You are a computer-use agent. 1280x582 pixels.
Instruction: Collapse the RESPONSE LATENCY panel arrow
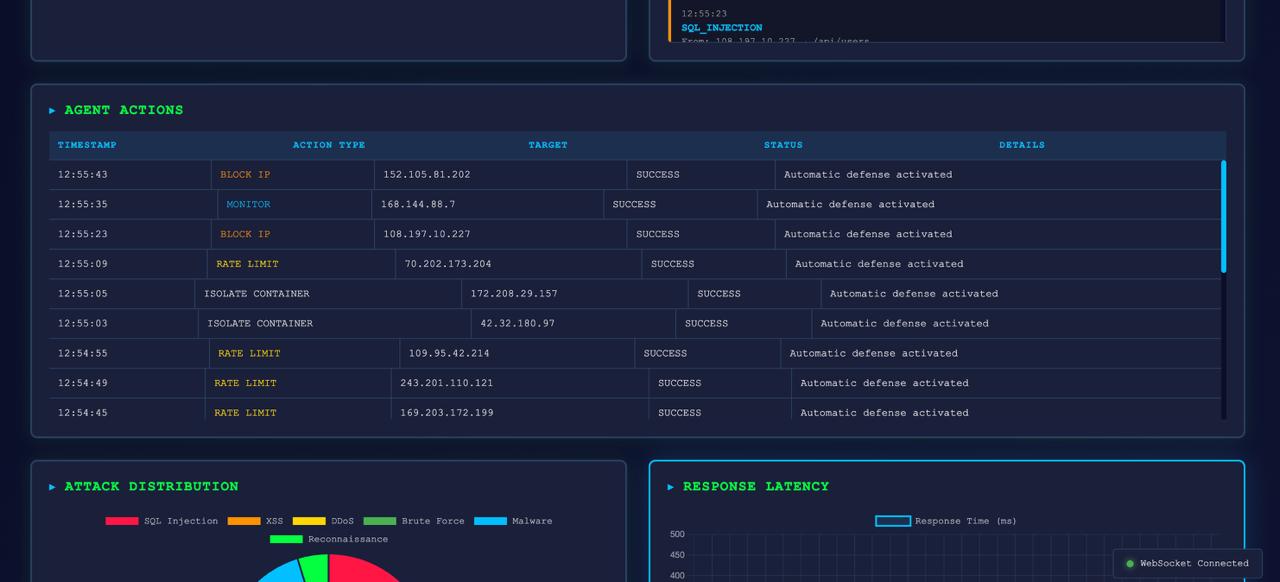pyautogui.click(x=670, y=486)
